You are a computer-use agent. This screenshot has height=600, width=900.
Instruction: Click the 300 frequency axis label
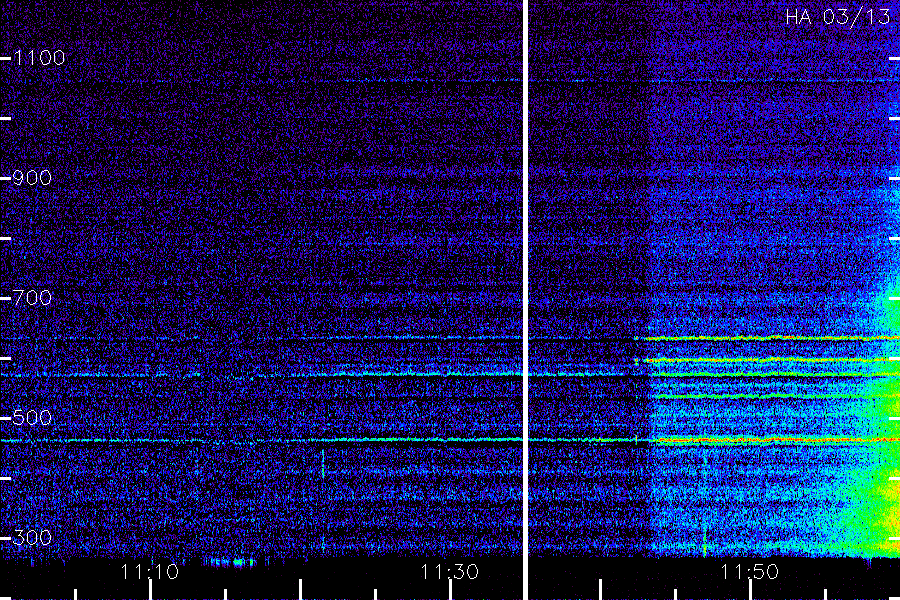coord(32,538)
